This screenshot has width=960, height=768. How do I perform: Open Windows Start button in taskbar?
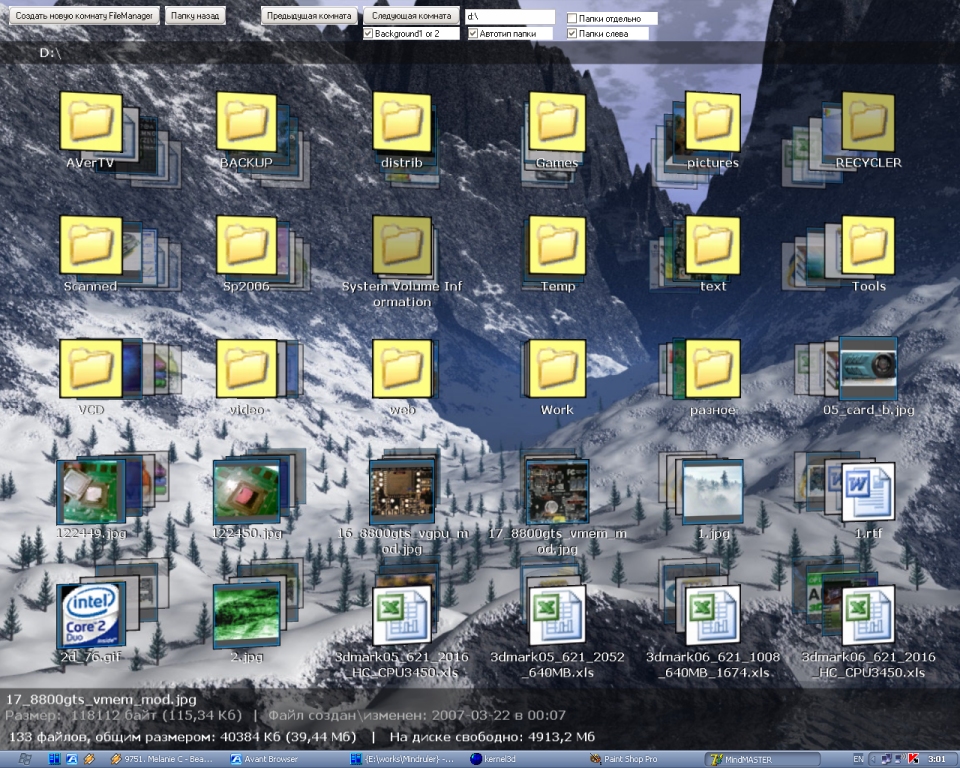(x=24, y=759)
